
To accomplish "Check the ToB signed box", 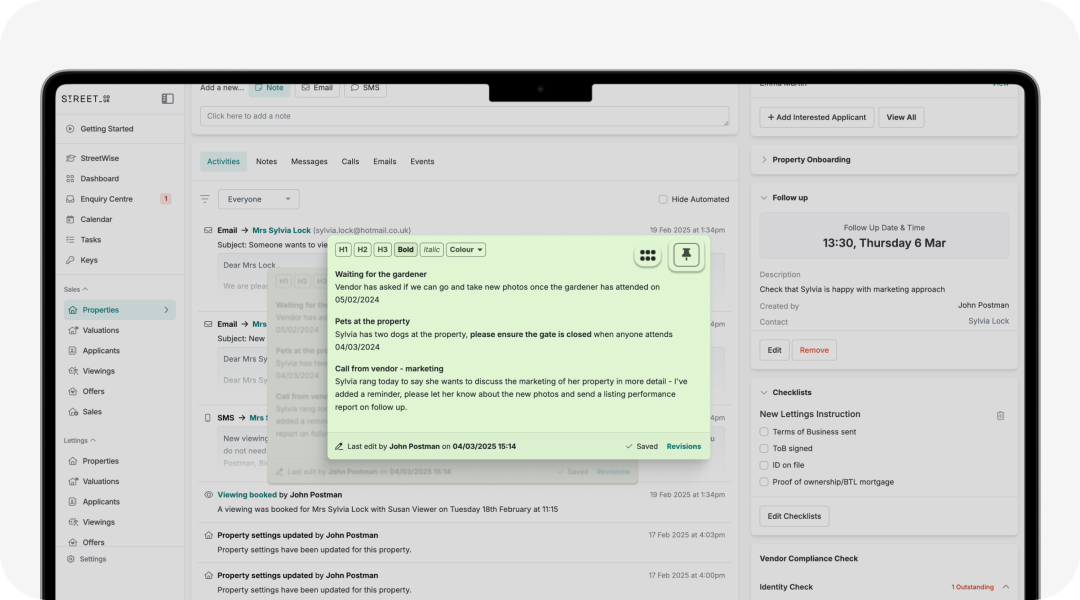I will point(764,448).
